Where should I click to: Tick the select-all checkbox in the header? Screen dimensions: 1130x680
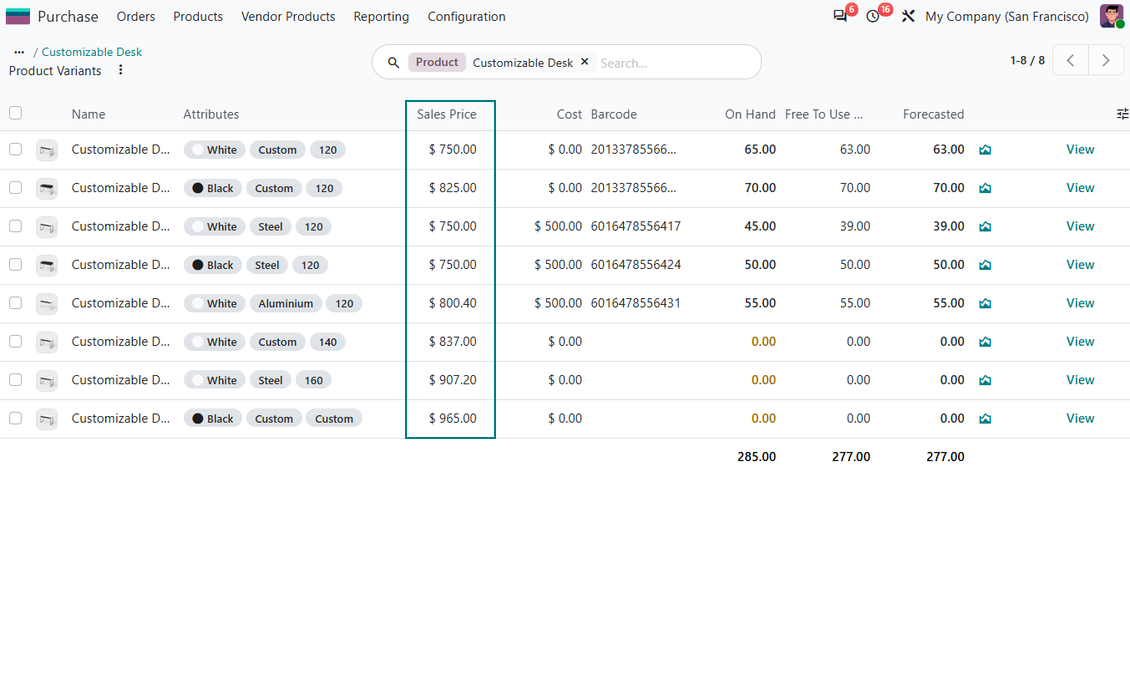coord(15,113)
